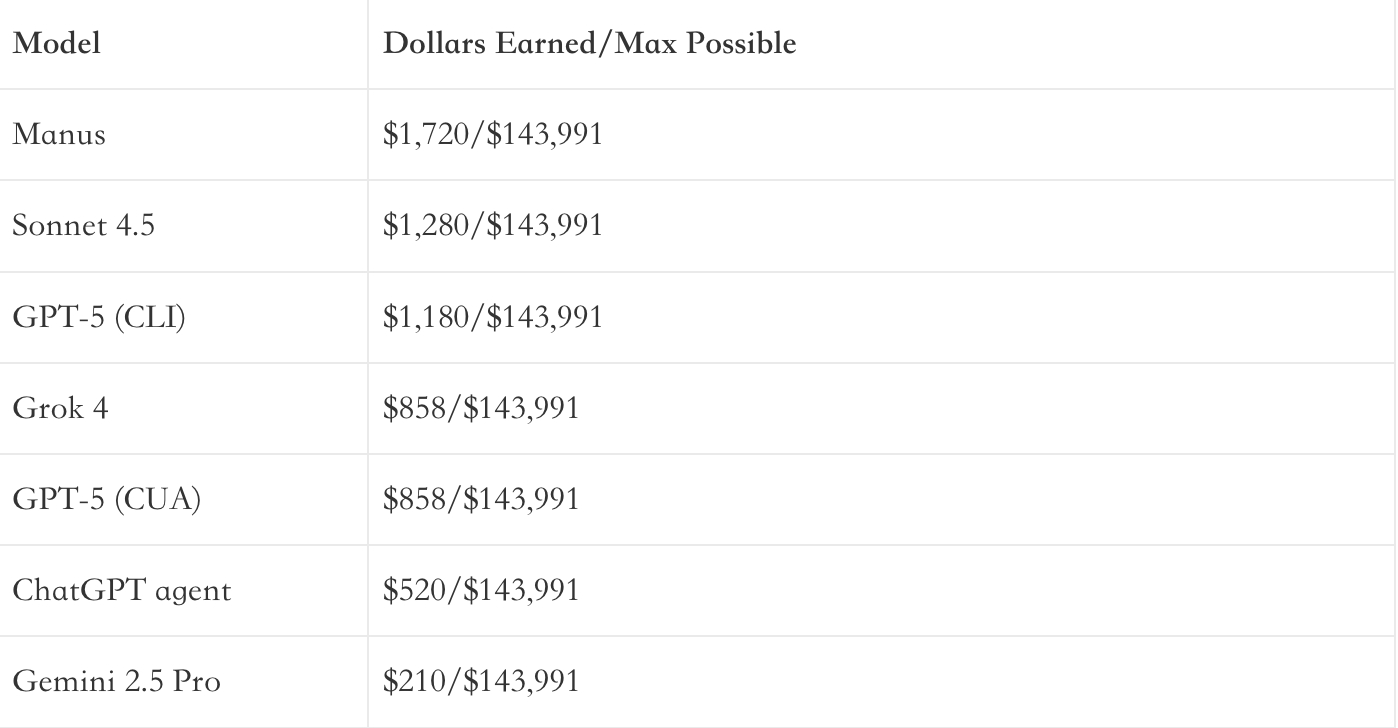Click the $858 amount in Grok 4 row
Image resolution: width=1398 pixels, height=728 pixels.
click(x=415, y=407)
